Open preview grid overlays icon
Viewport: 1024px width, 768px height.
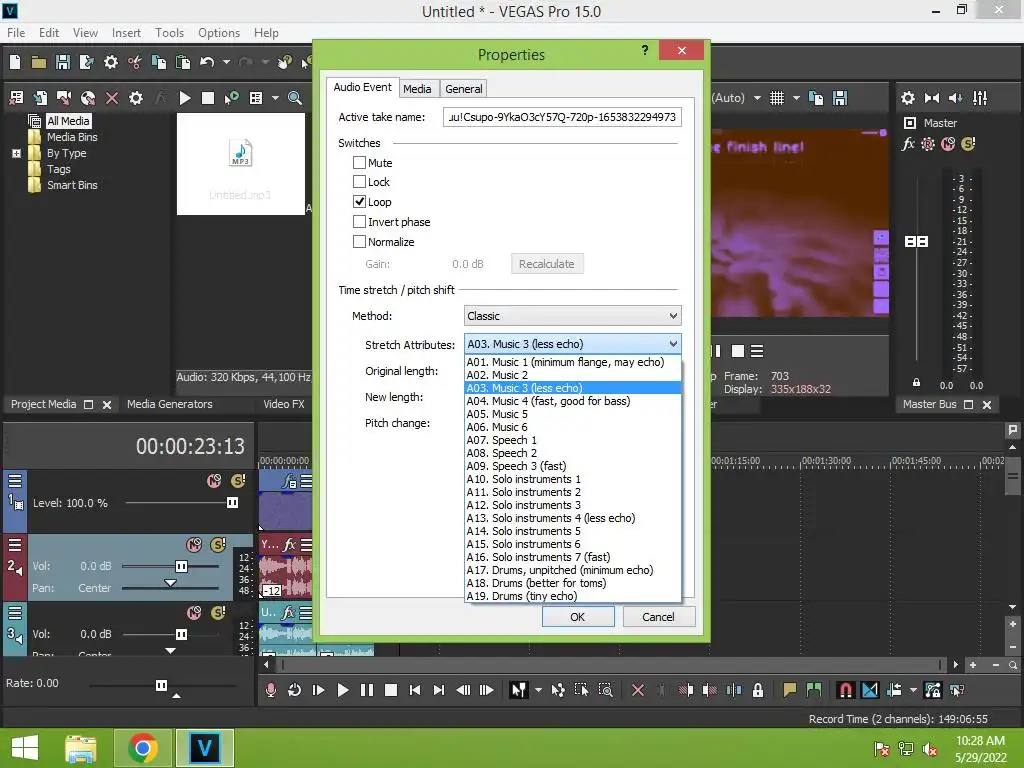776,98
